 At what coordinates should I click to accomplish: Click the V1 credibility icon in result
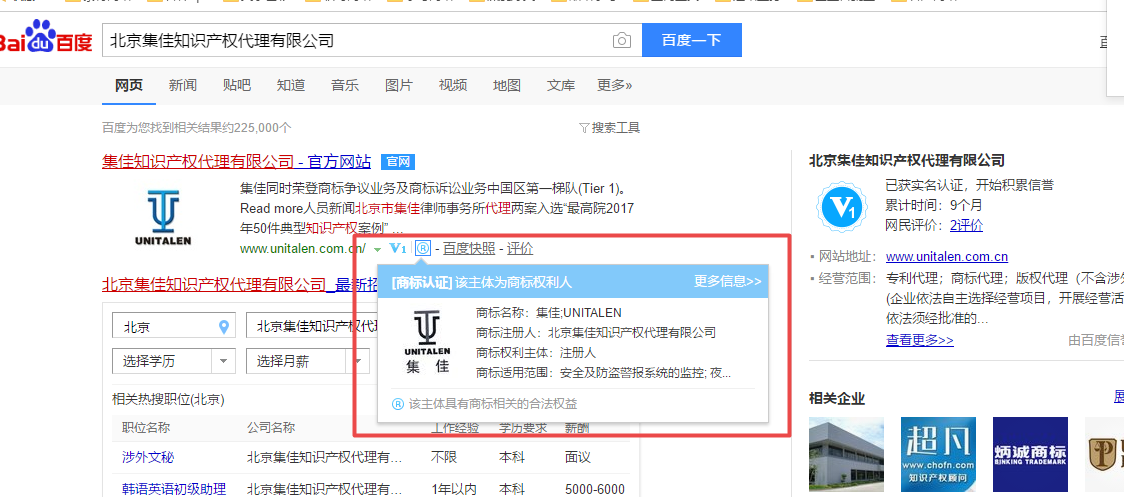(x=398, y=249)
